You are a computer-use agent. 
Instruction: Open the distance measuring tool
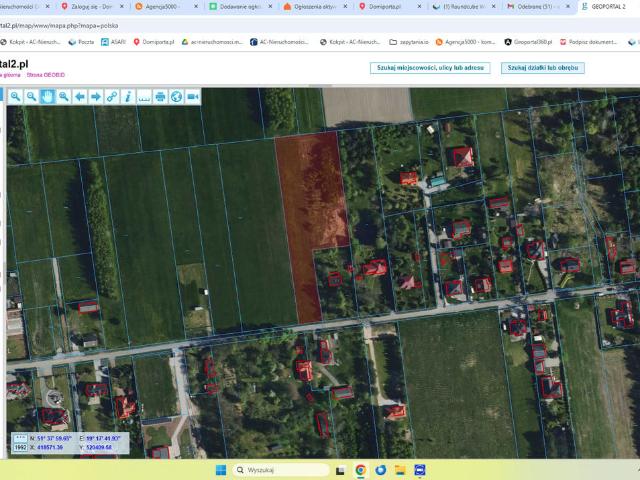click(144, 97)
